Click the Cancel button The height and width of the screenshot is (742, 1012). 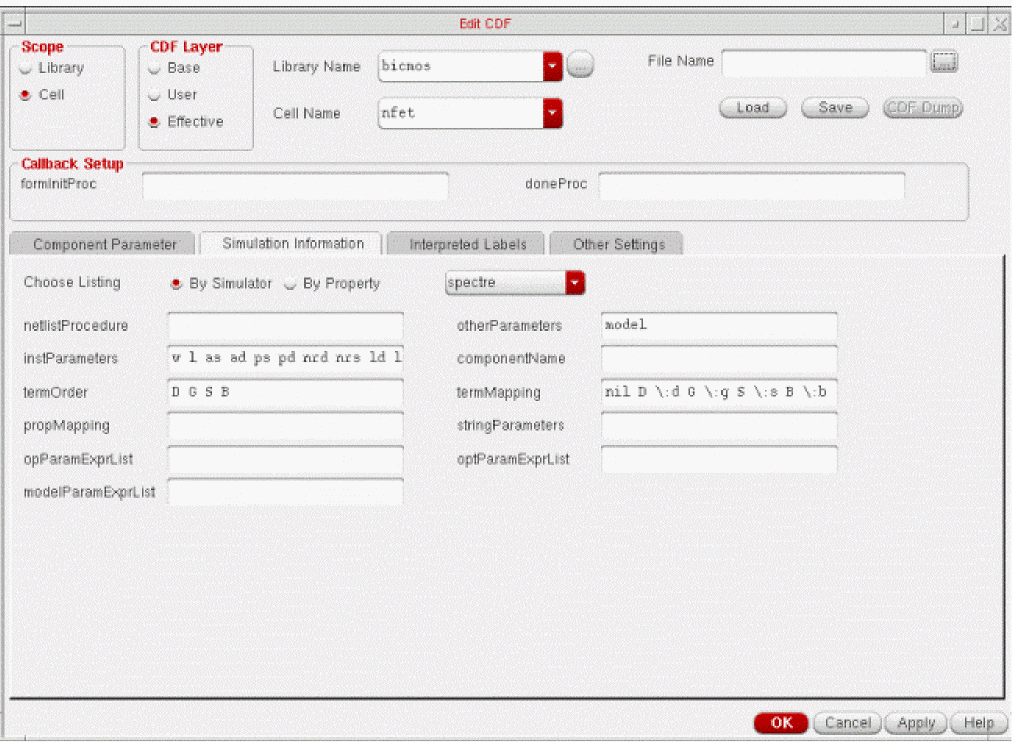point(847,723)
